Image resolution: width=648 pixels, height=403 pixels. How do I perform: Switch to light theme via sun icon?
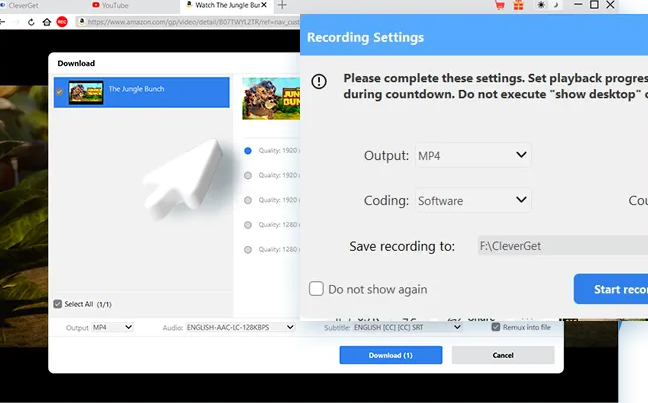pyautogui.click(x=541, y=5)
